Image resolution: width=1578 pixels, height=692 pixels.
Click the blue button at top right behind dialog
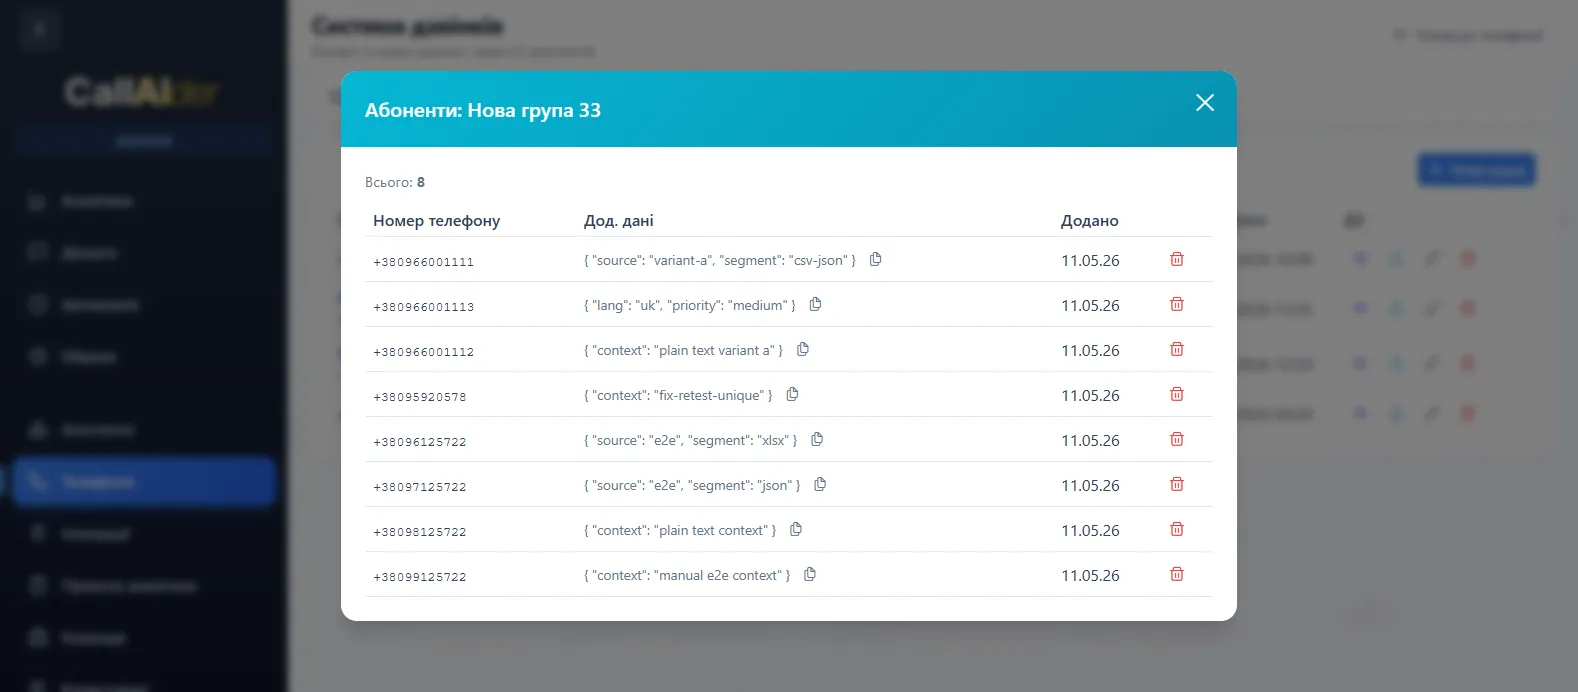coord(1476,170)
